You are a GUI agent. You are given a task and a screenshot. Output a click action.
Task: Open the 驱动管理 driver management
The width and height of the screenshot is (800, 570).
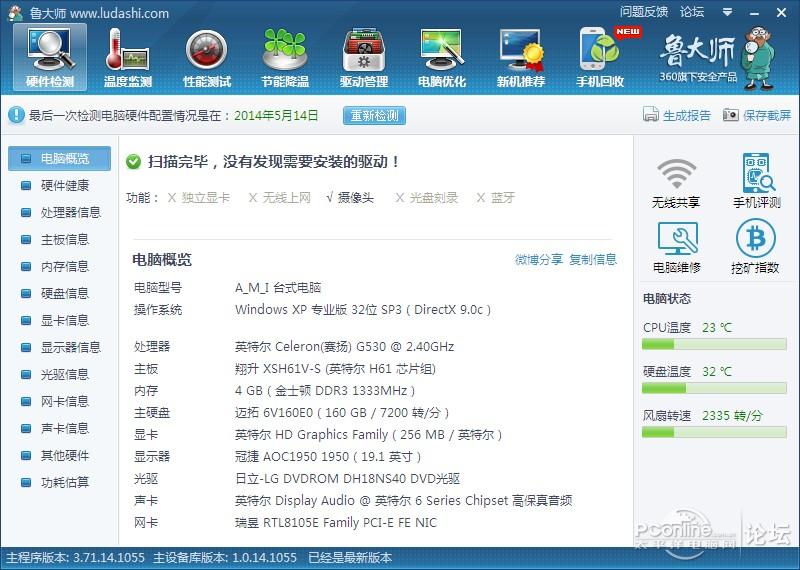click(364, 57)
